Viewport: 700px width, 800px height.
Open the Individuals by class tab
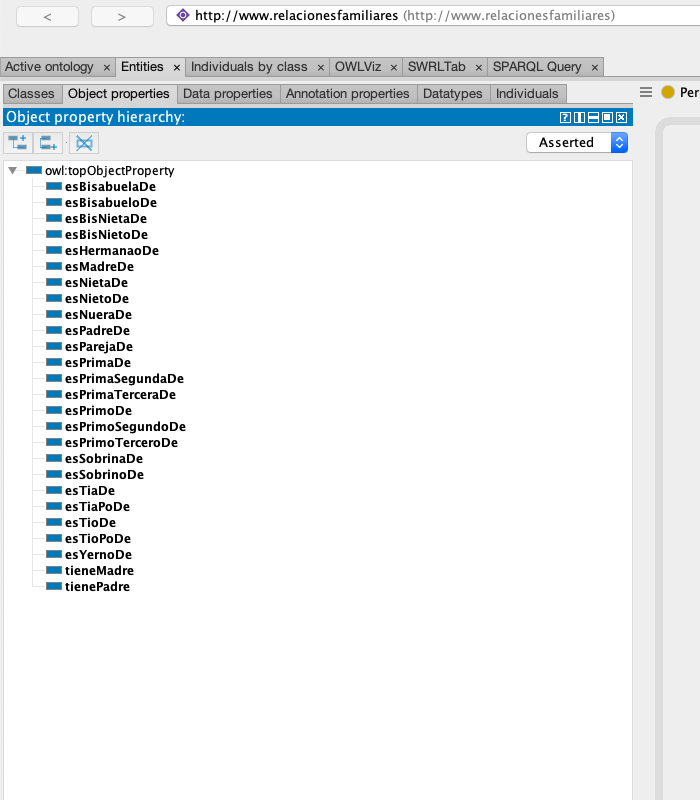point(249,67)
